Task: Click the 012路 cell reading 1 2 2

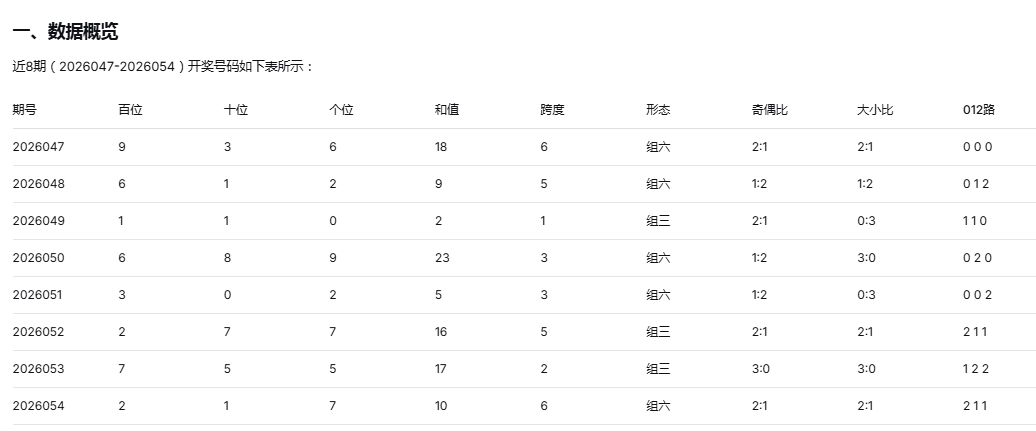Action: 976,369
